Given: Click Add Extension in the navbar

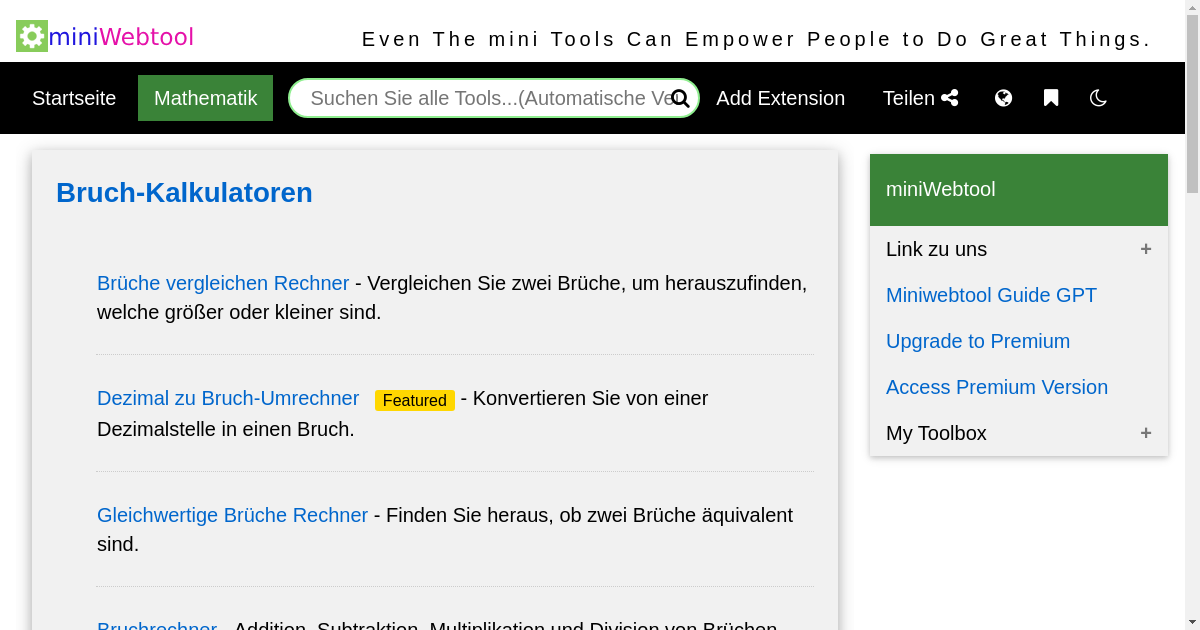Looking at the screenshot, I should (x=781, y=98).
